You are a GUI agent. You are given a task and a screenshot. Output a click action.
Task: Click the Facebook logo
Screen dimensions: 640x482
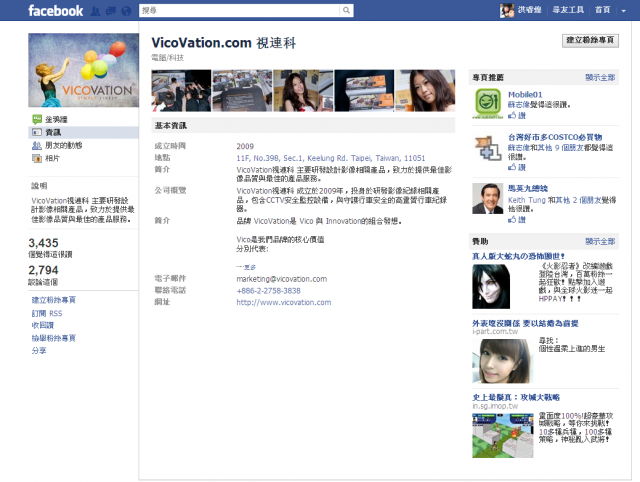(x=56, y=11)
